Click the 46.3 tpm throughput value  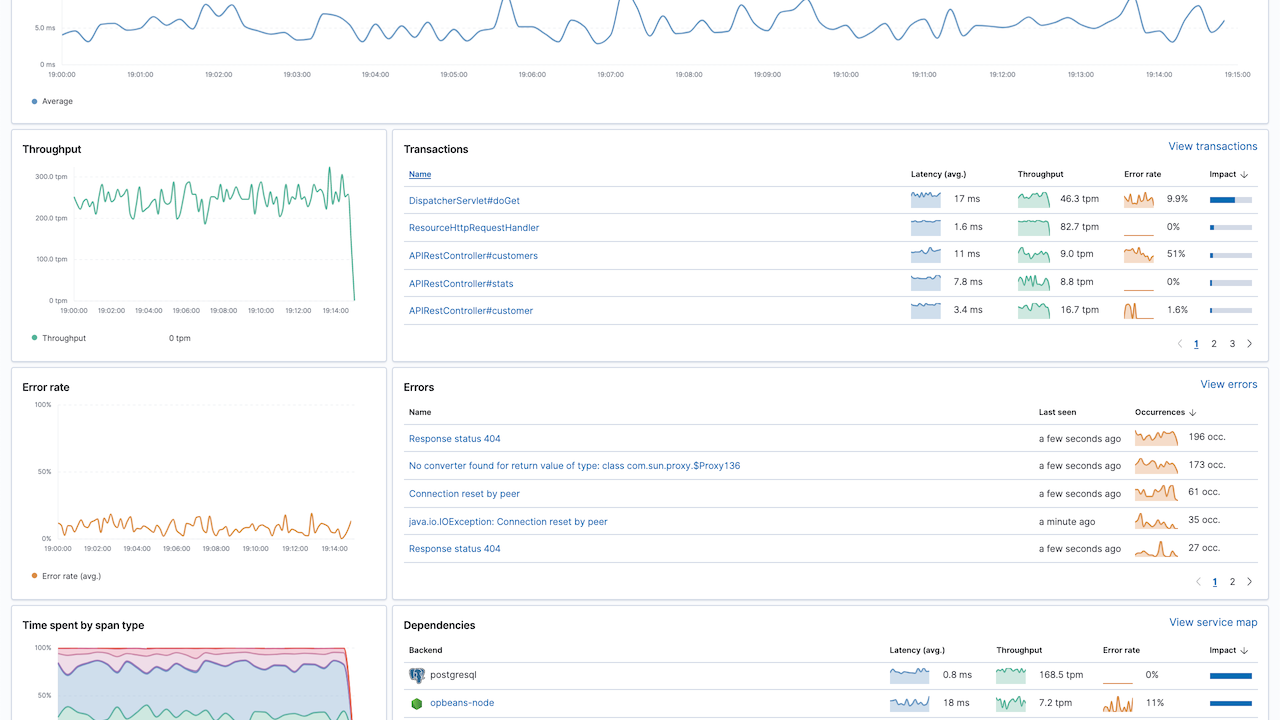point(1079,200)
